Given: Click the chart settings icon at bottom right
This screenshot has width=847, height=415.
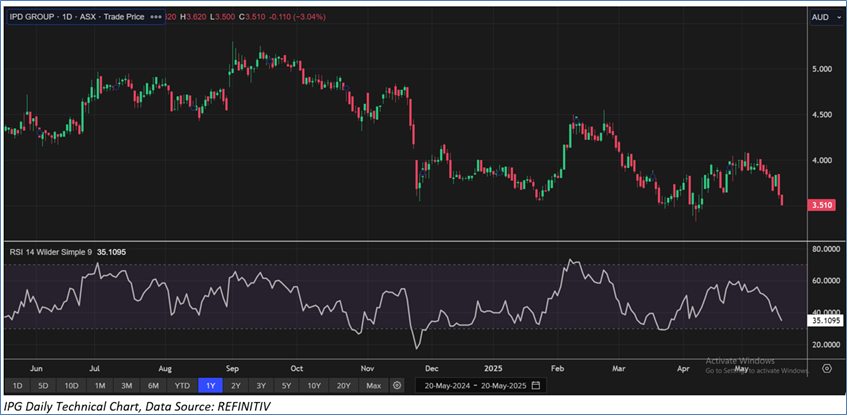Looking at the screenshot, I should coord(825,368).
